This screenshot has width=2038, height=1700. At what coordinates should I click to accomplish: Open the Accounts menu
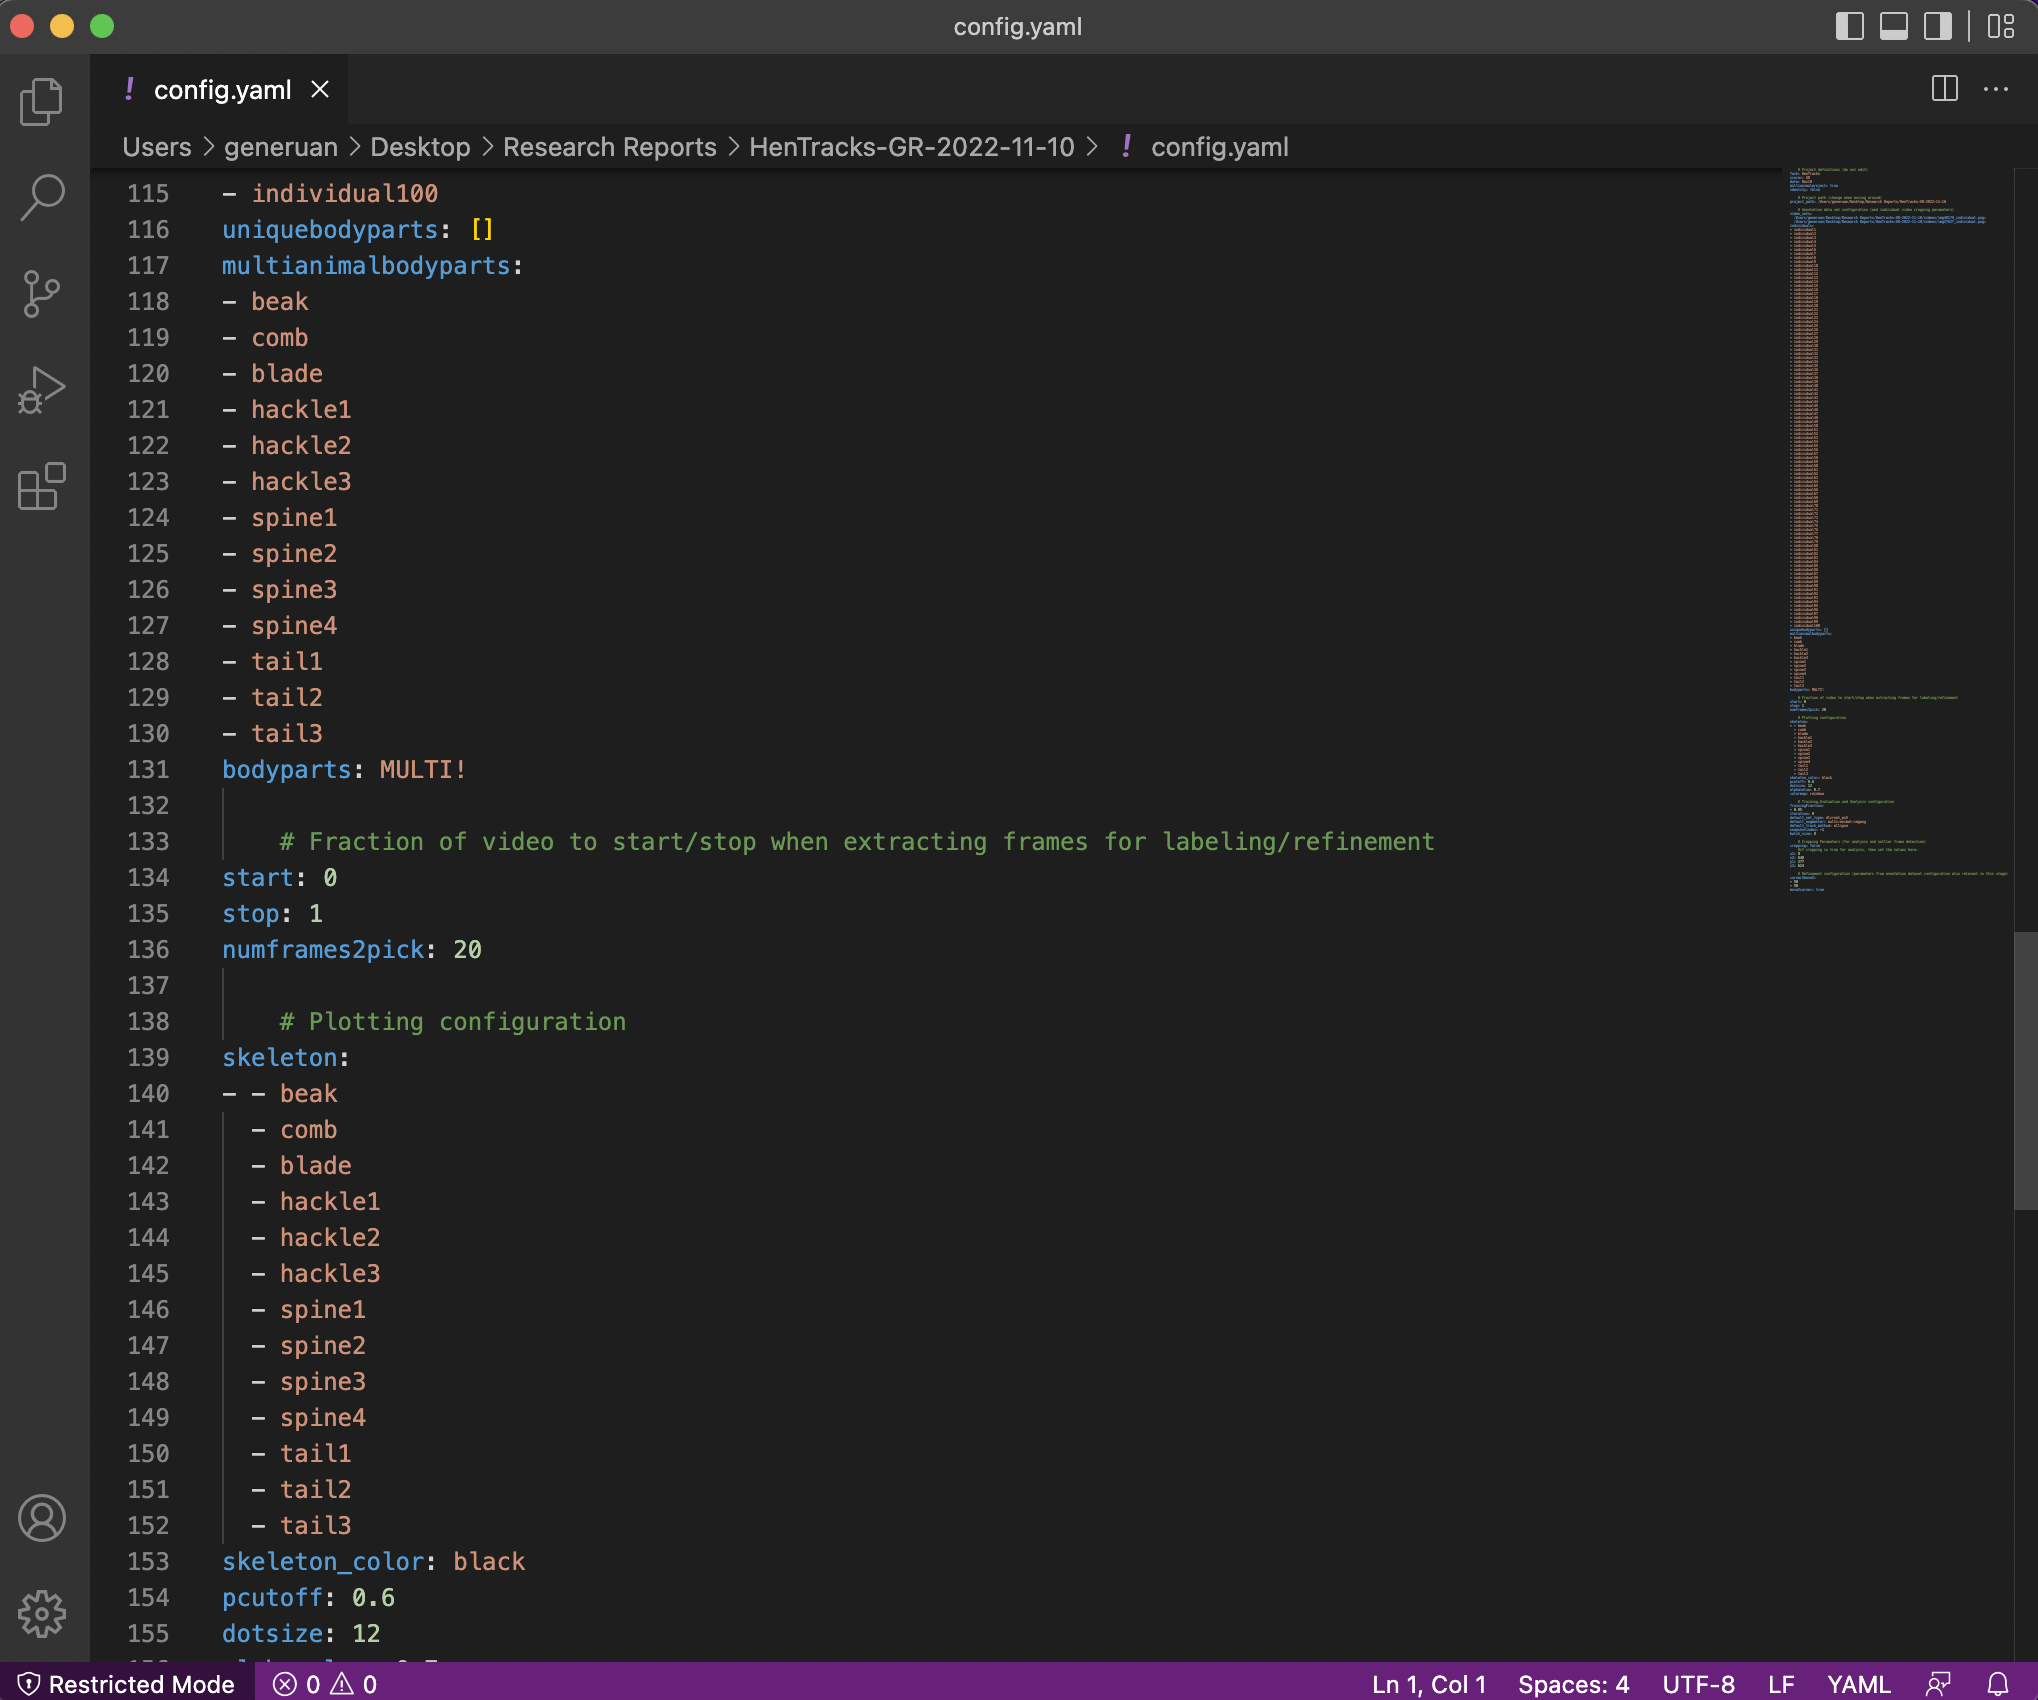41,1518
